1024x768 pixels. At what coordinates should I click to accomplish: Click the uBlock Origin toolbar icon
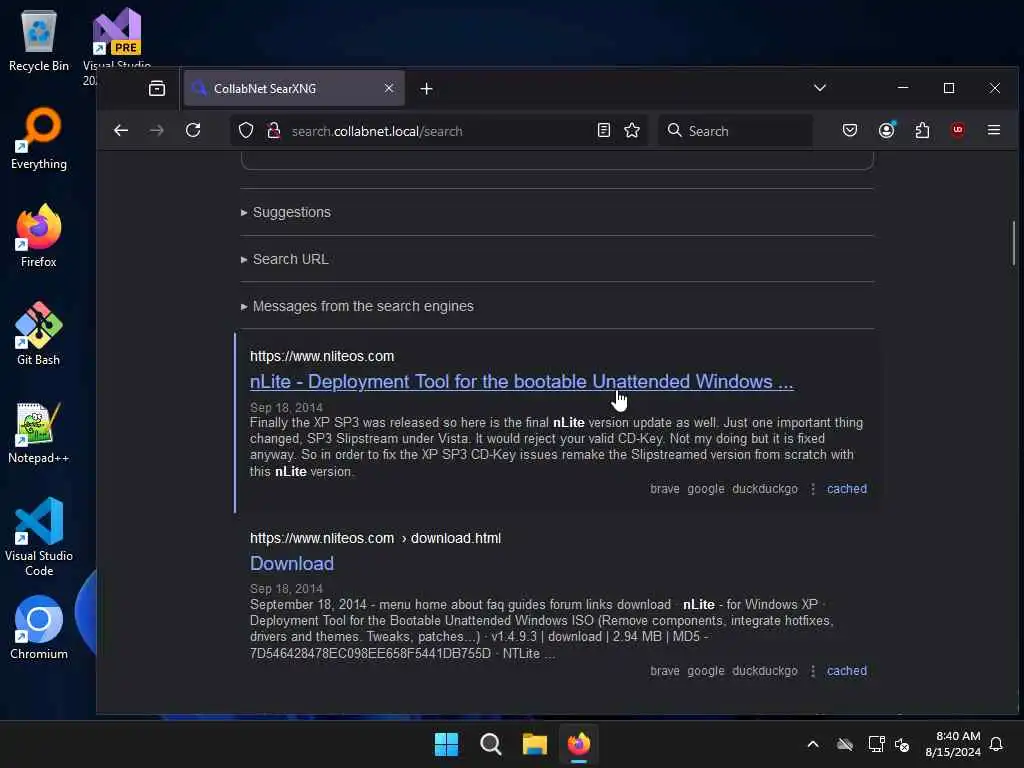pyautogui.click(x=958, y=131)
